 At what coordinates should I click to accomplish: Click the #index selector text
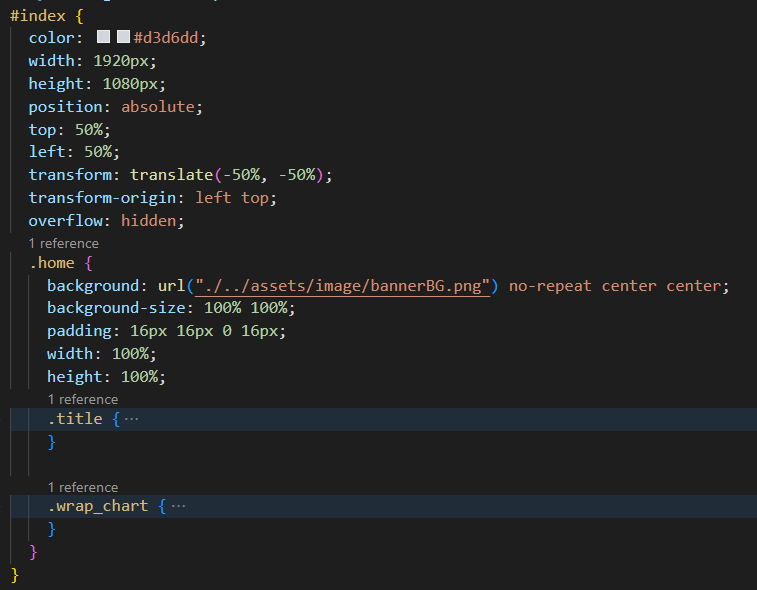pos(38,16)
